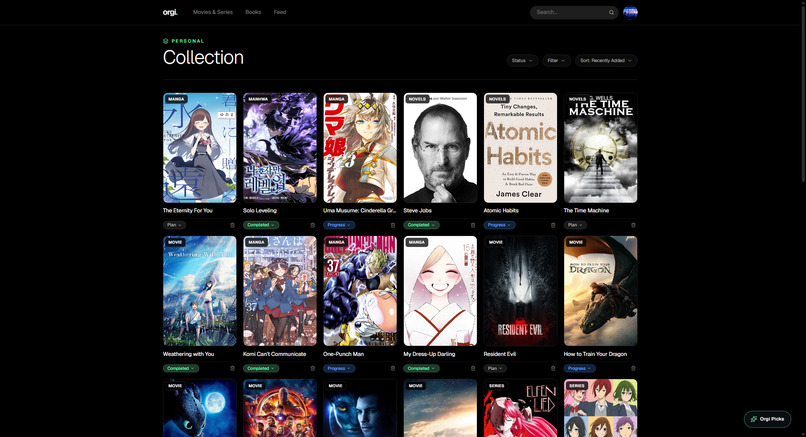Open My Dress-Up Darling cover

pyautogui.click(x=440, y=291)
